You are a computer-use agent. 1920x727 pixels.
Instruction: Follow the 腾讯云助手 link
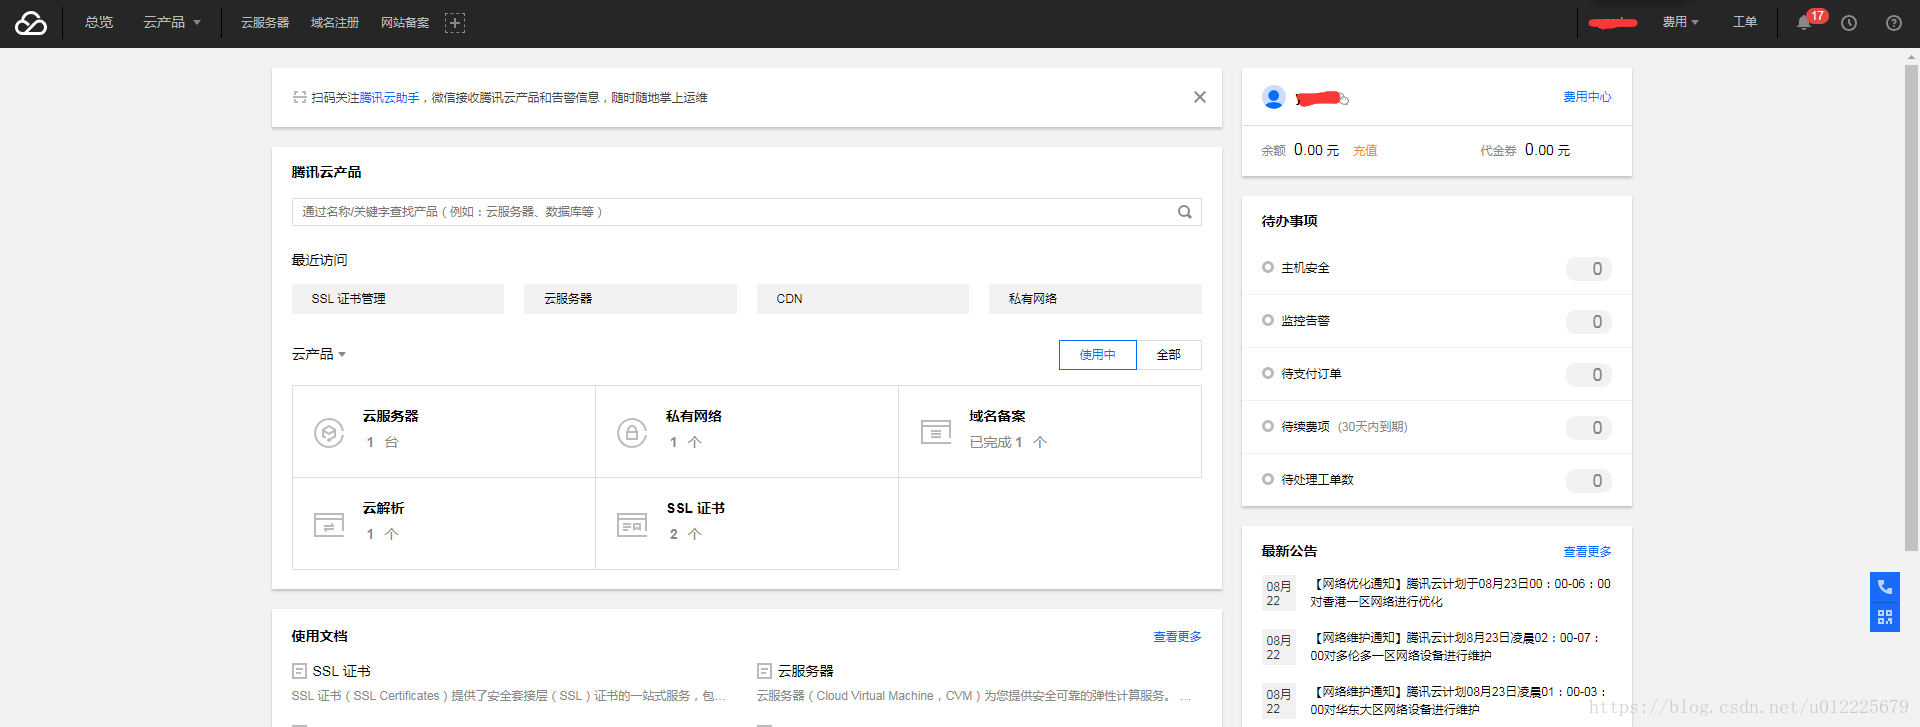tap(389, 98)
